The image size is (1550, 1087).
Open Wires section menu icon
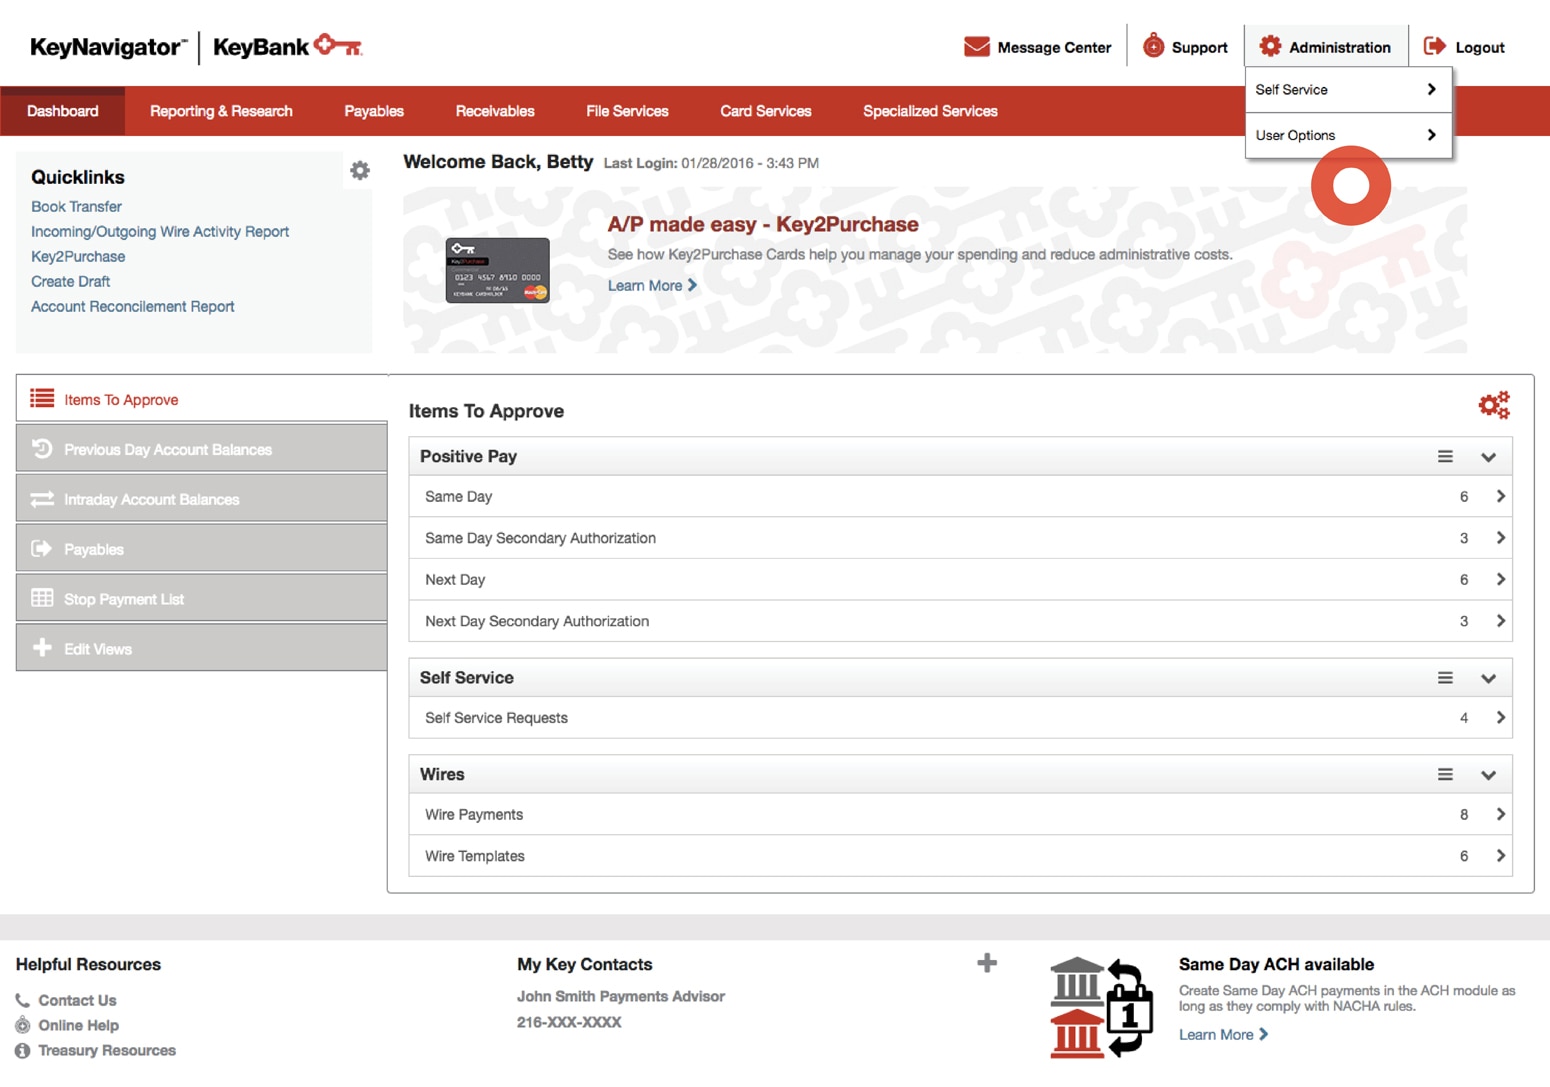click(1445, 775)
